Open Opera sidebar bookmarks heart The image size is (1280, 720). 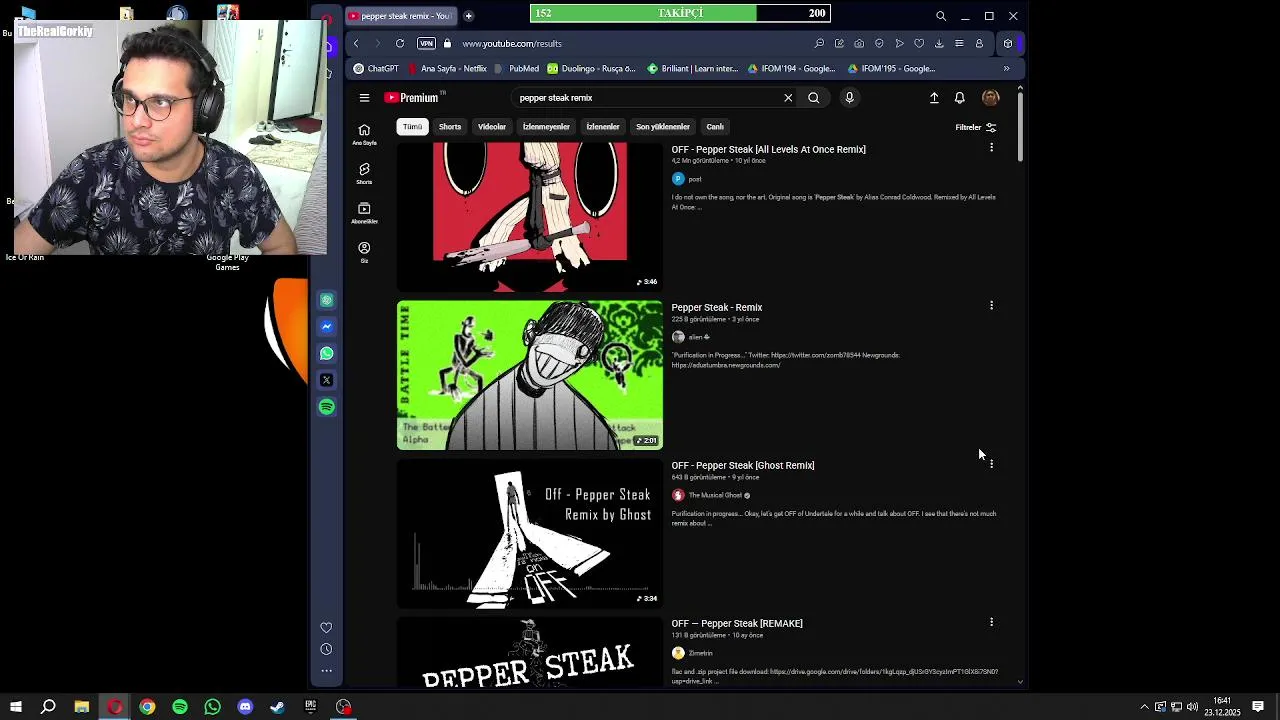tap(326, 628)
